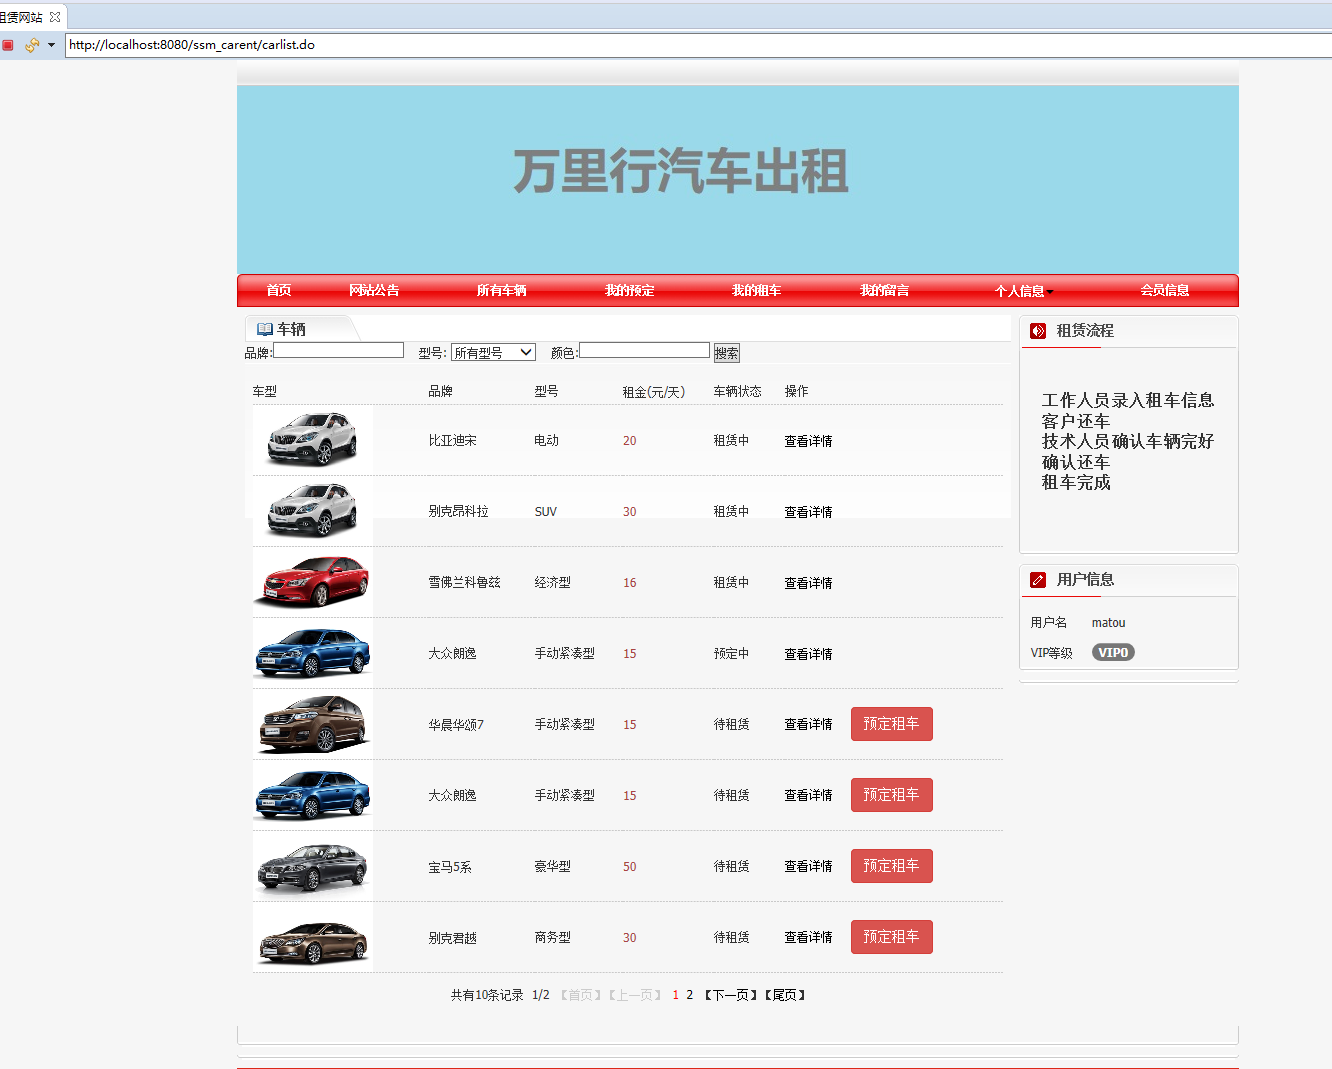Screen dimensions: 1332x1069
Task: Click the VIP0 level badge
Action: tap(1113, 652)
